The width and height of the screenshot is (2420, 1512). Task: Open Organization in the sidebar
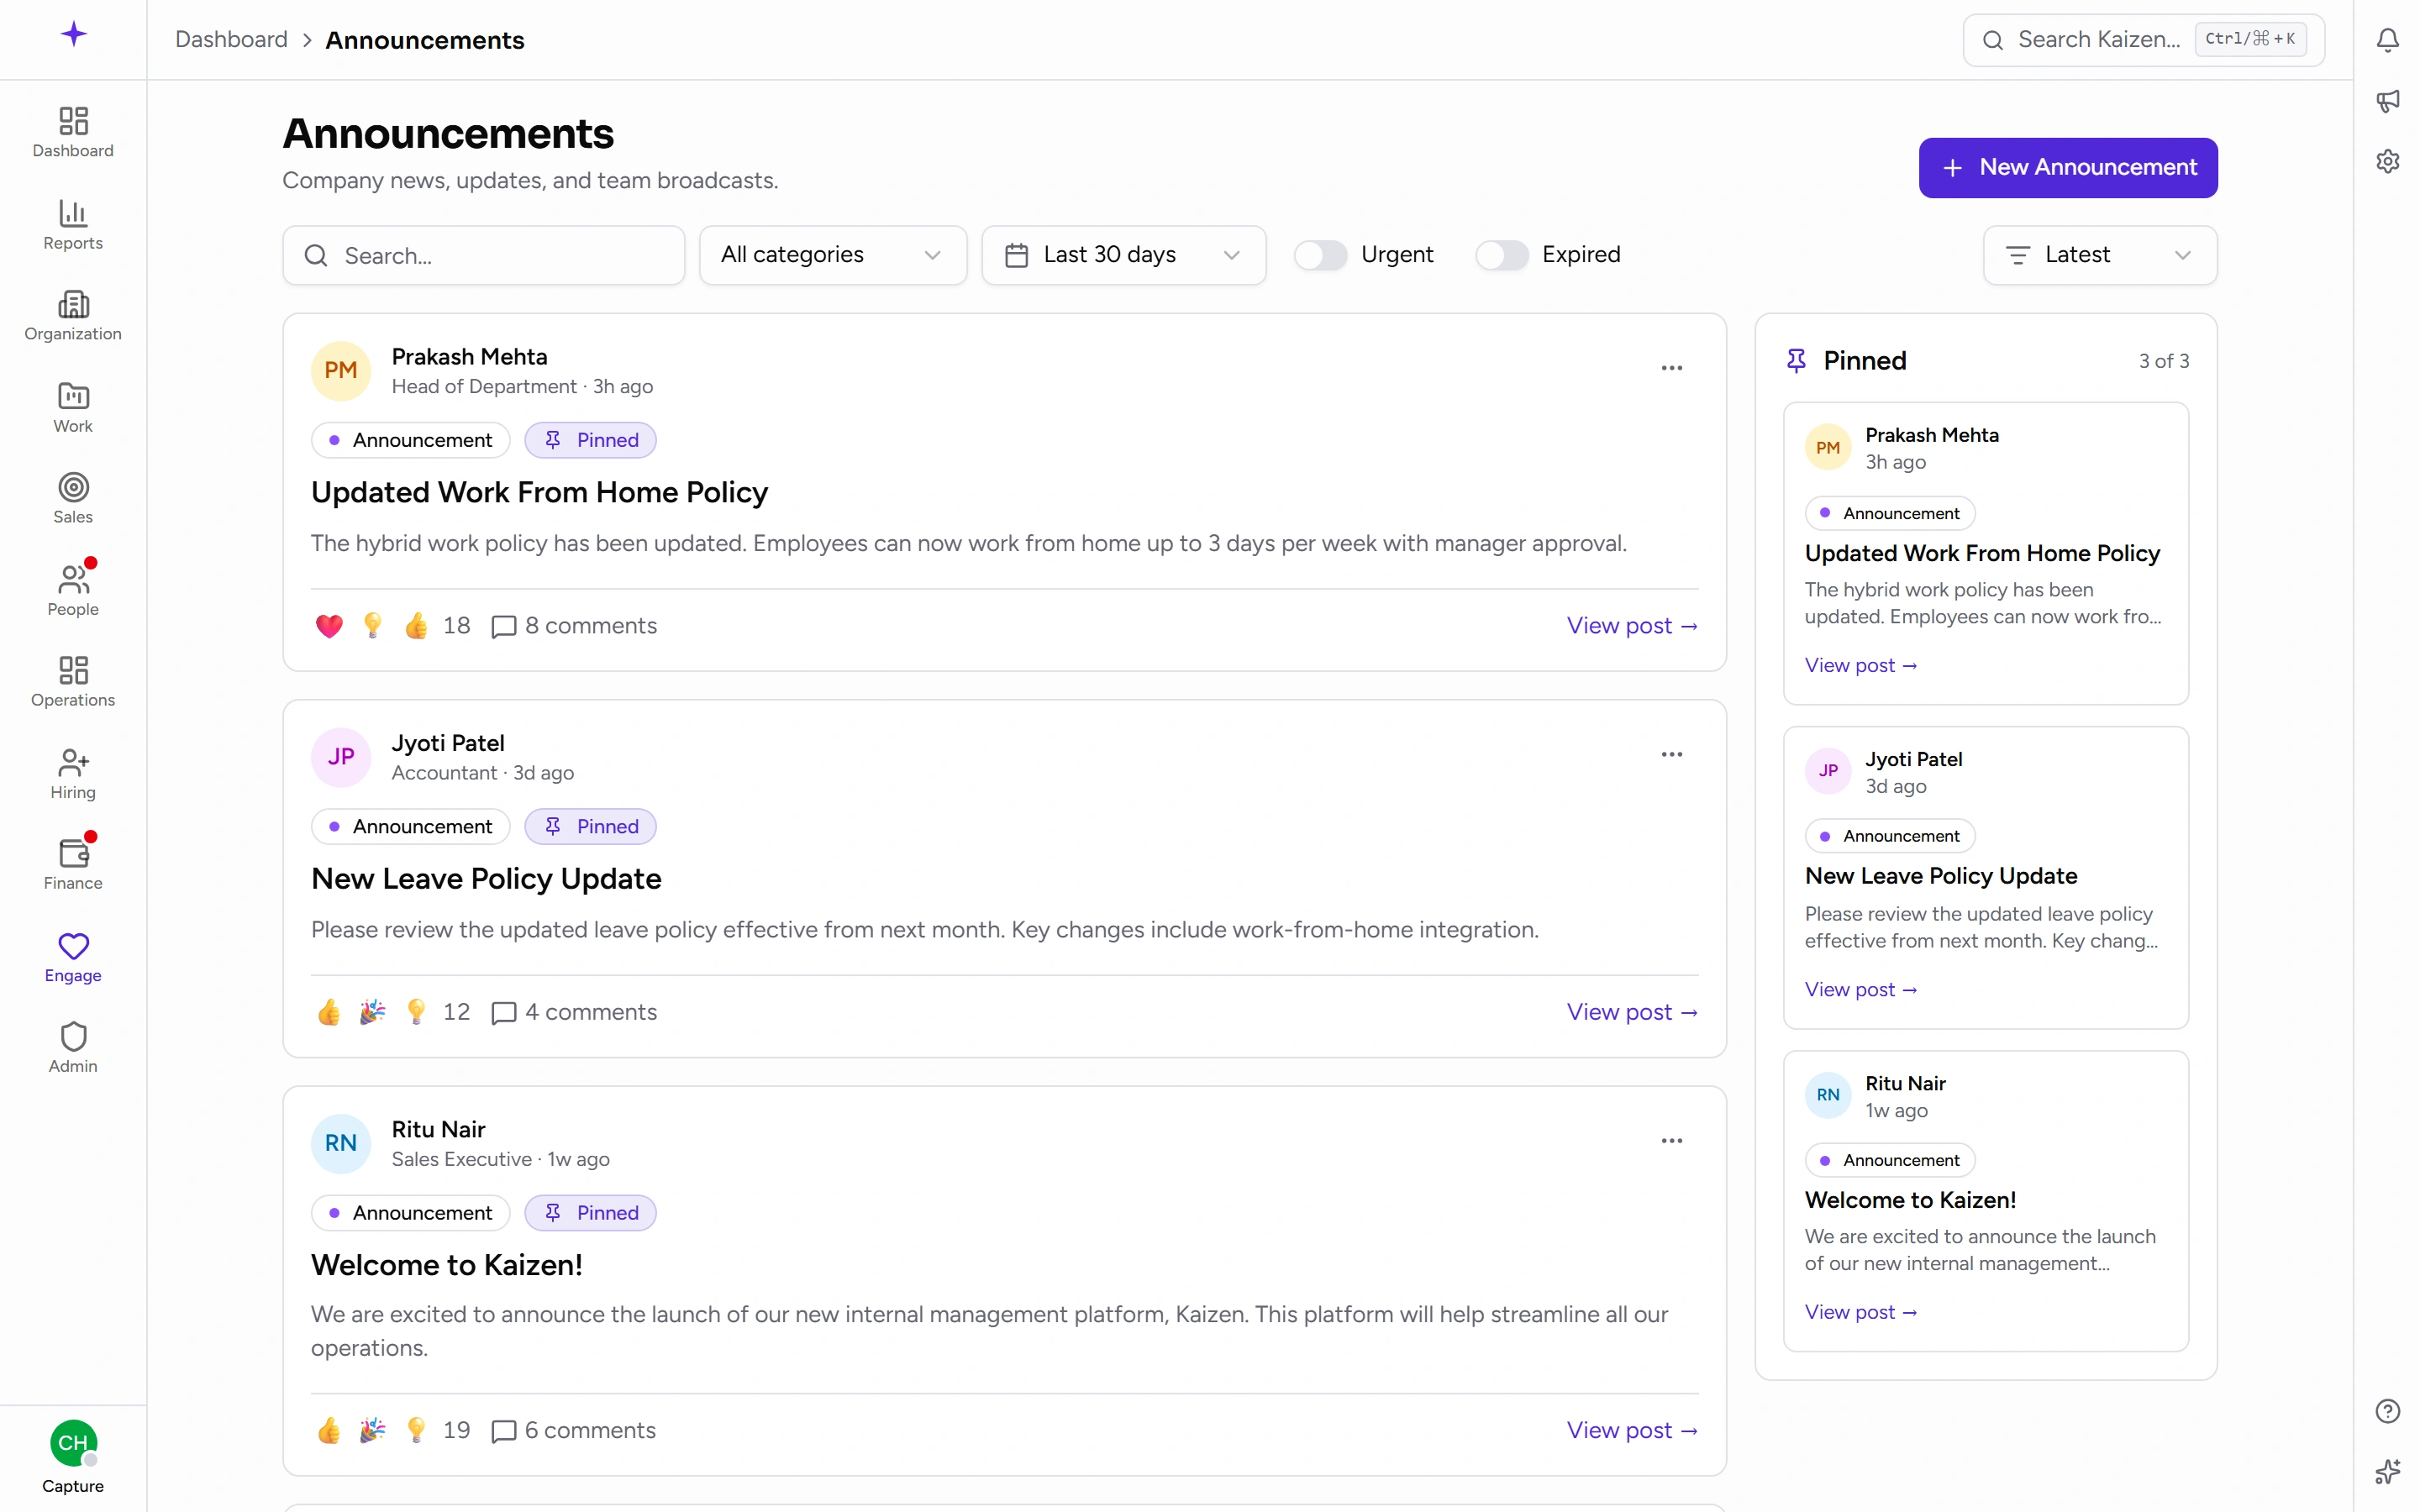[73, 316]
